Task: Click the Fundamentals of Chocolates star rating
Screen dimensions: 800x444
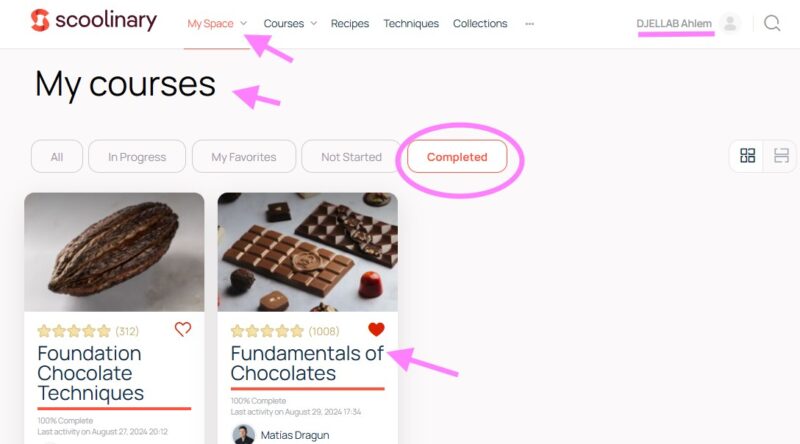Action: pos(267,331)
